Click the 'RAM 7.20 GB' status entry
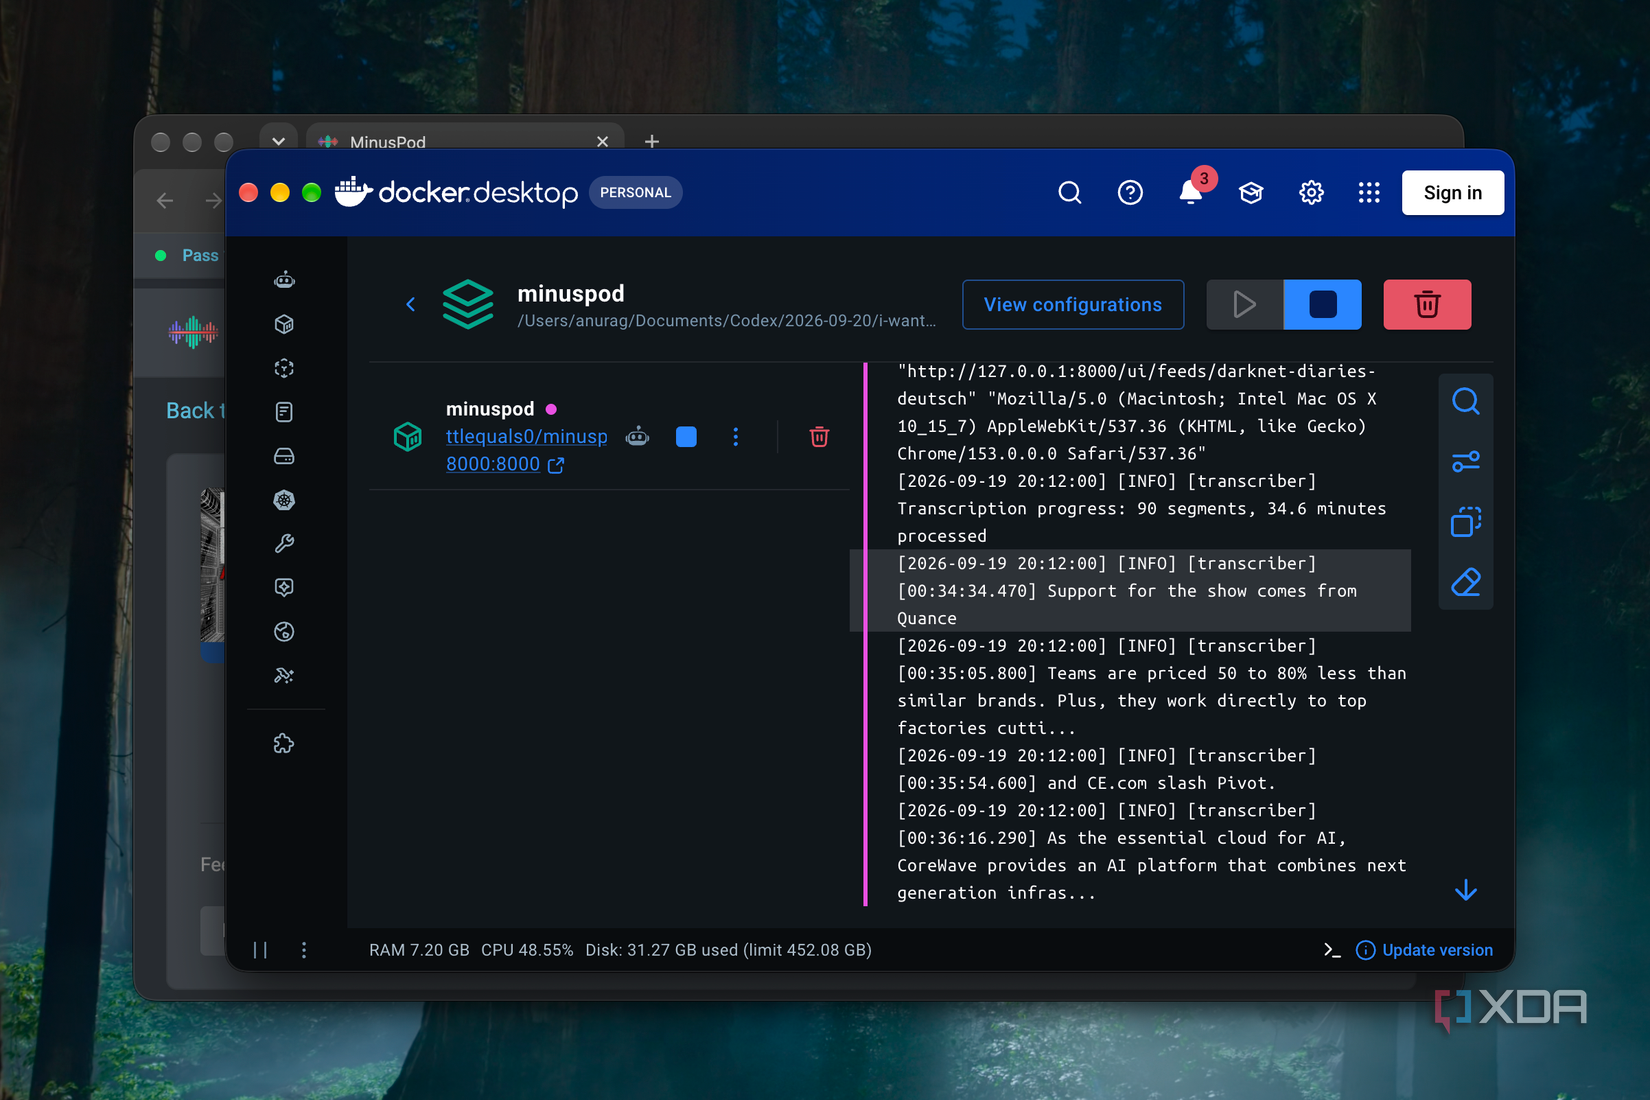1650x1100 pixels. click(x=419, y=950)
